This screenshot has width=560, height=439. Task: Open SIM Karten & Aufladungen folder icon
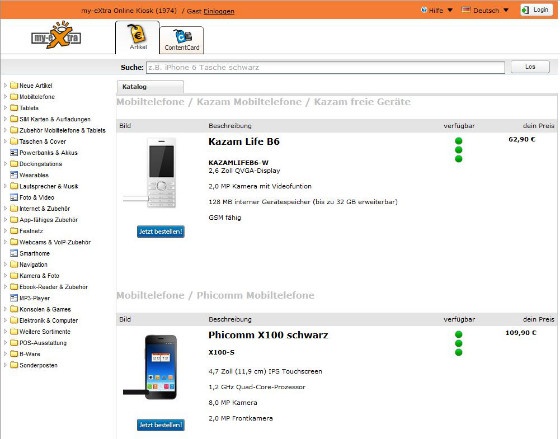click(x=14, y=119)
